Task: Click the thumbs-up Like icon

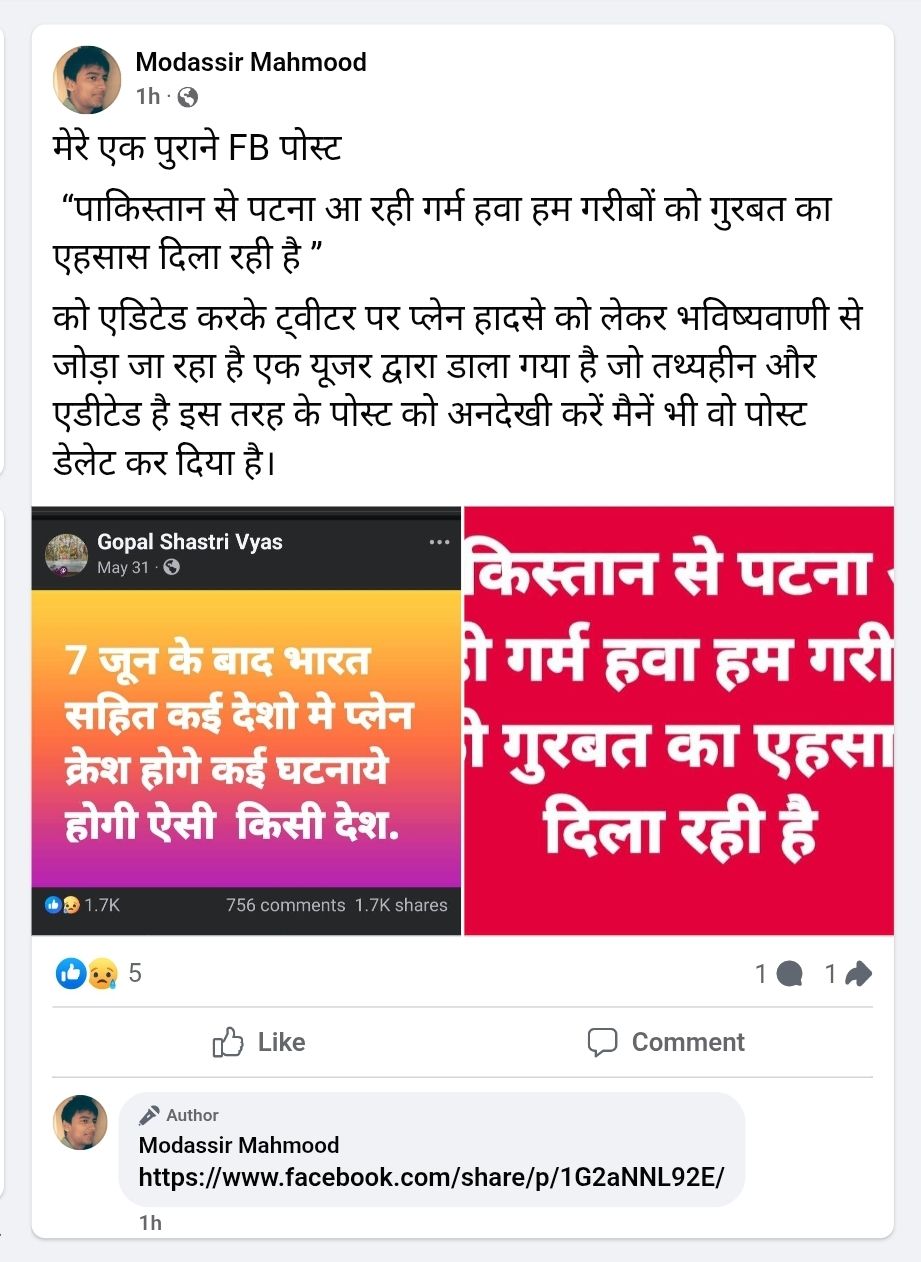Action: pos(229,1042)
